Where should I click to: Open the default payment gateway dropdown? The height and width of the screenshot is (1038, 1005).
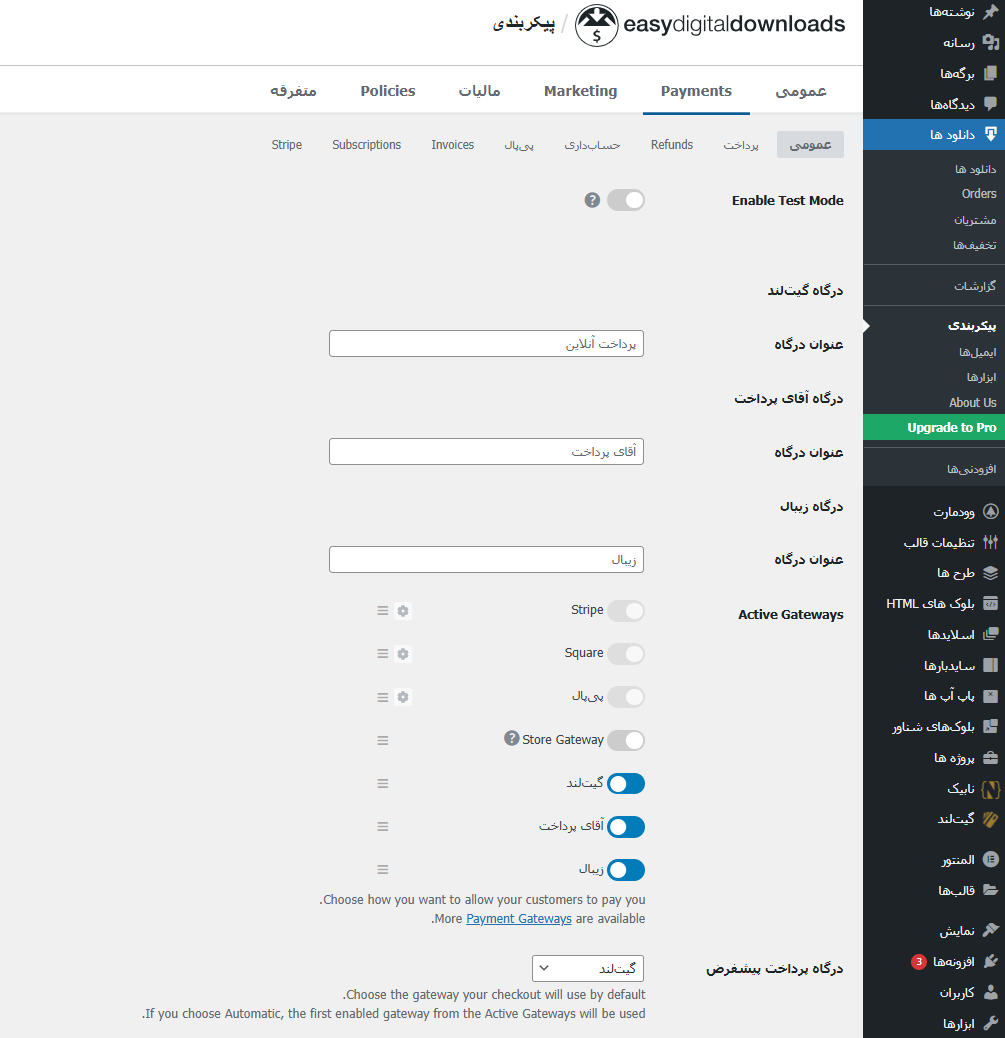point(588,968)
